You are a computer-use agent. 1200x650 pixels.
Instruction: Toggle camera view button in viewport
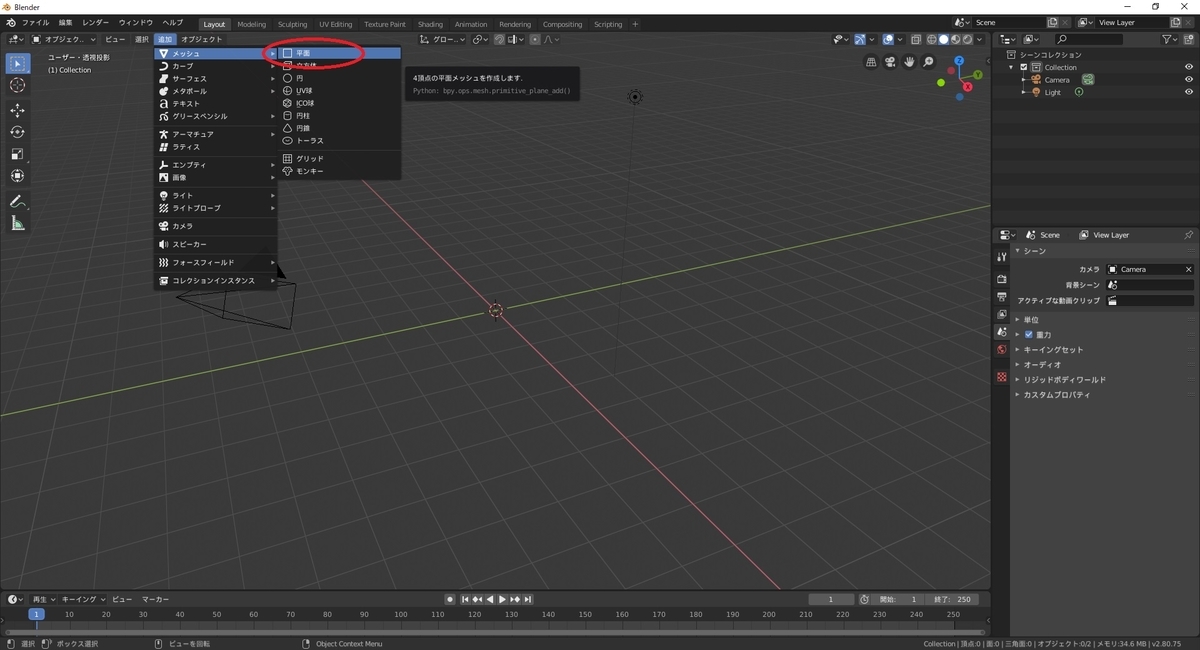(x=891, y=62)
